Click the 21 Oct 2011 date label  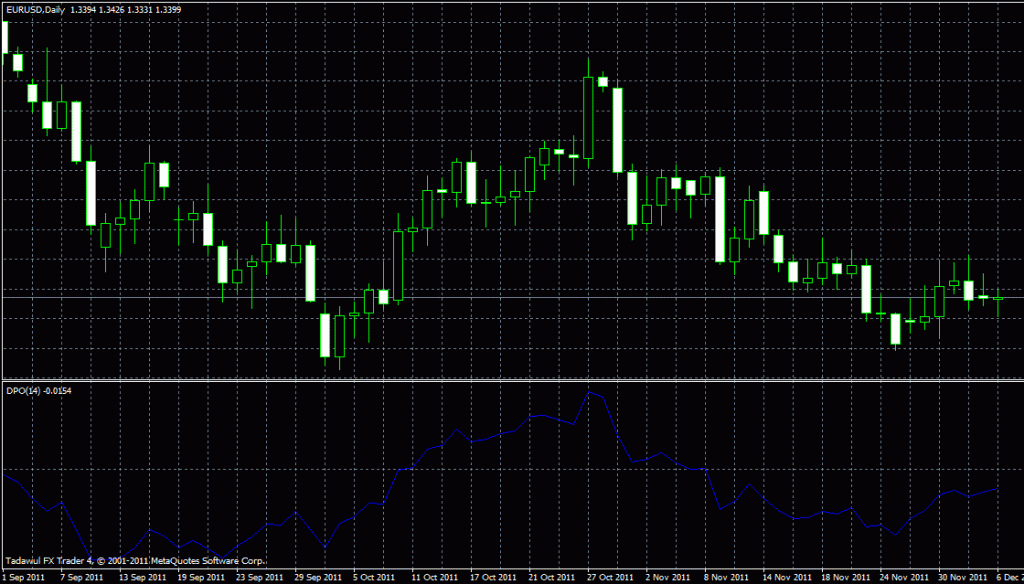click(552, 577)
